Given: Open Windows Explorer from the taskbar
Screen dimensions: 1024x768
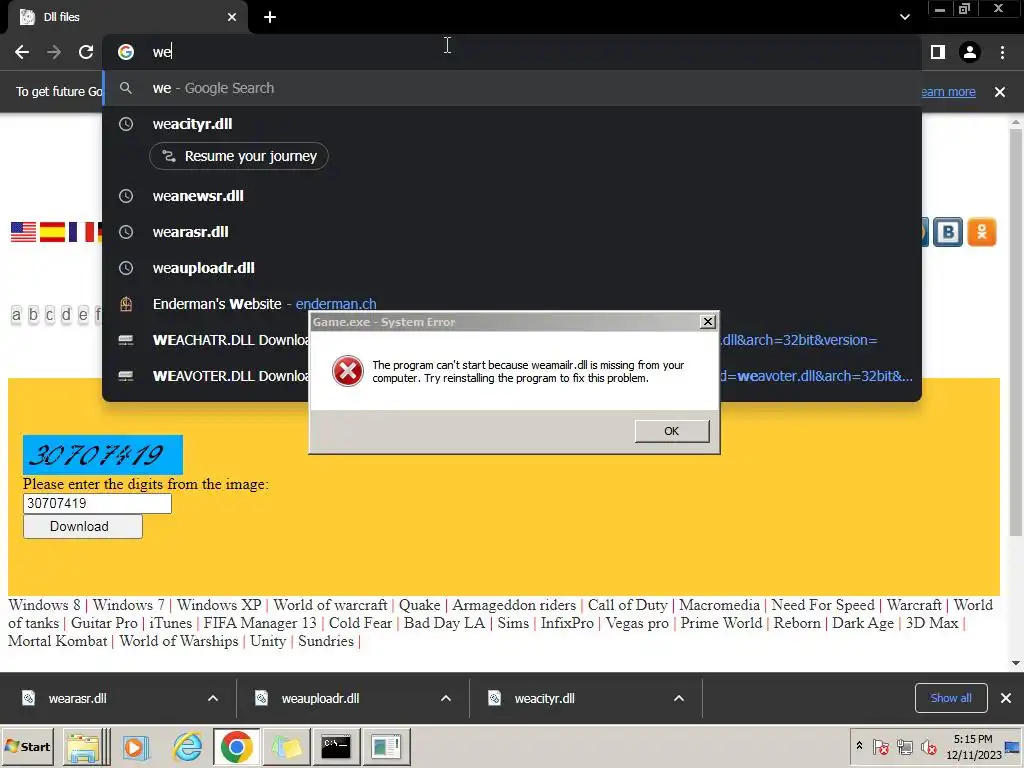Looking at the screenshot, I should (84, 746).
